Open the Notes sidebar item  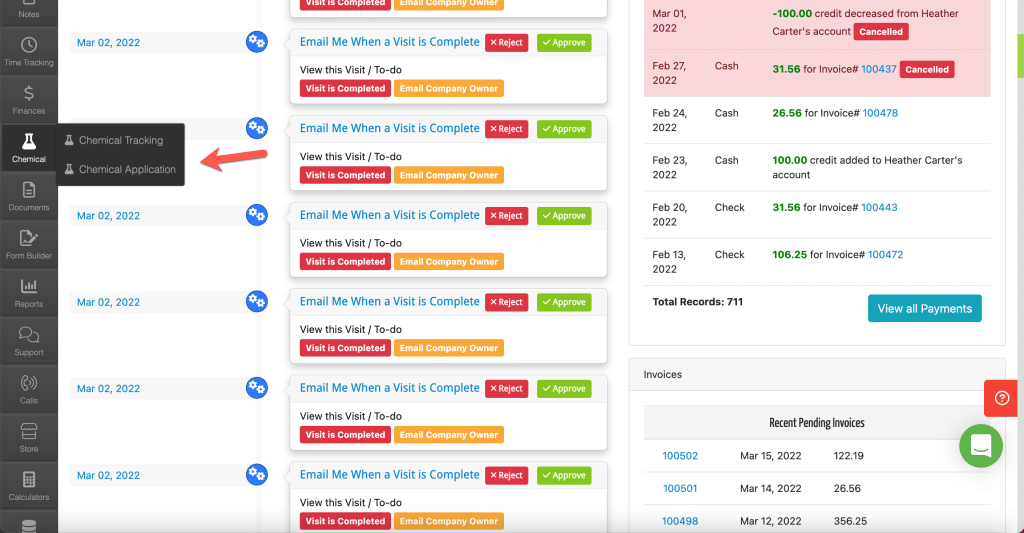[29, 10]
